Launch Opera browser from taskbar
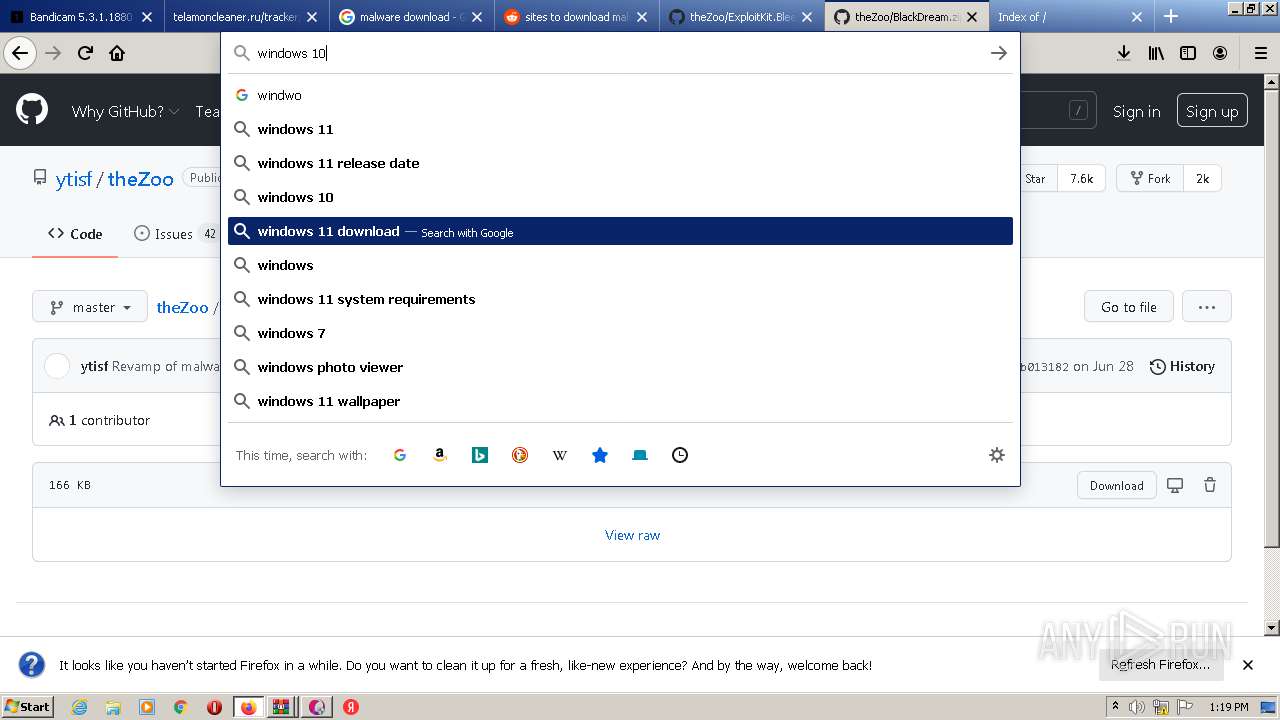The width and height of the screenshot is (1280, 720). [214, 707]
